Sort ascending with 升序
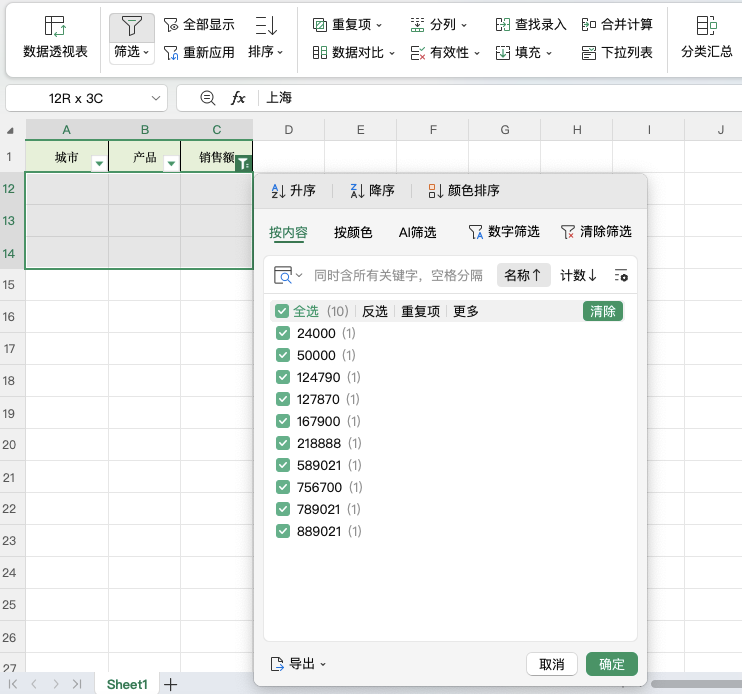Image resolution: width=742 pixels, height=694 pixels. [x=293, y=191]
